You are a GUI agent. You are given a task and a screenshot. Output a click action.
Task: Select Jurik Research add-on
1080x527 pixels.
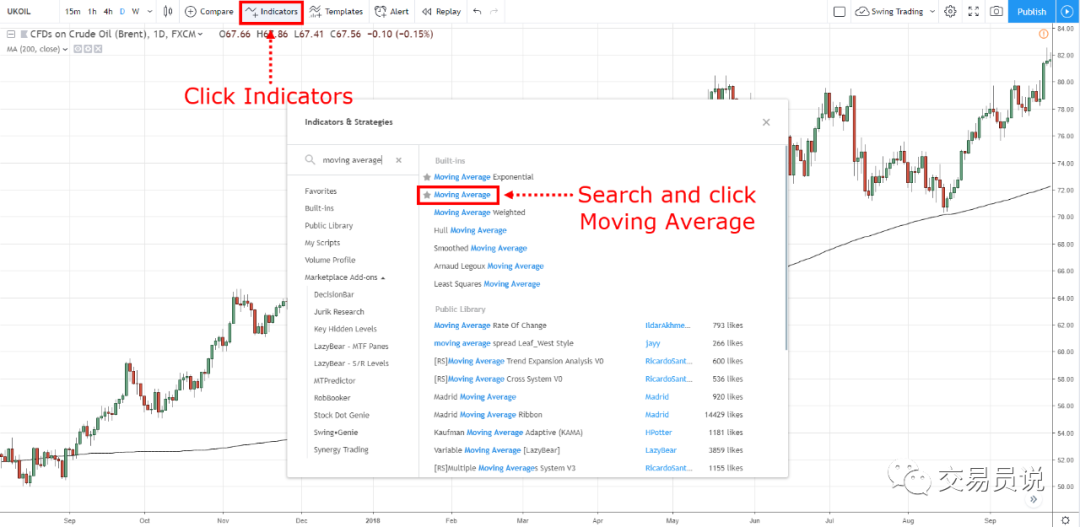click(339, 311)
